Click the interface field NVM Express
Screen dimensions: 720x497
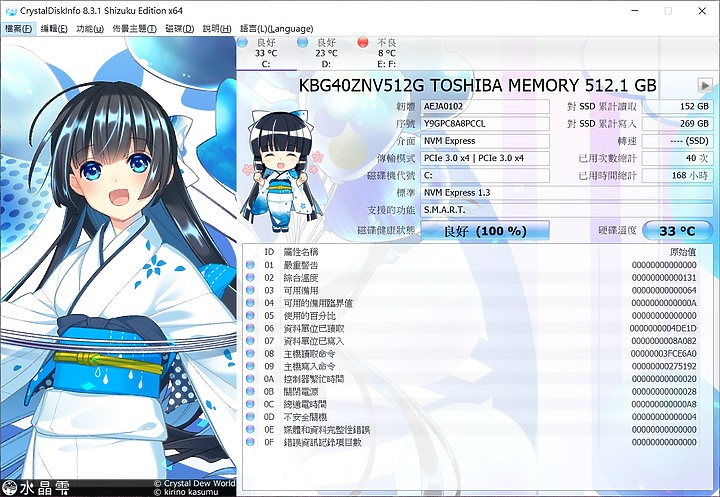pyautogui.click(x=485, y=141)
